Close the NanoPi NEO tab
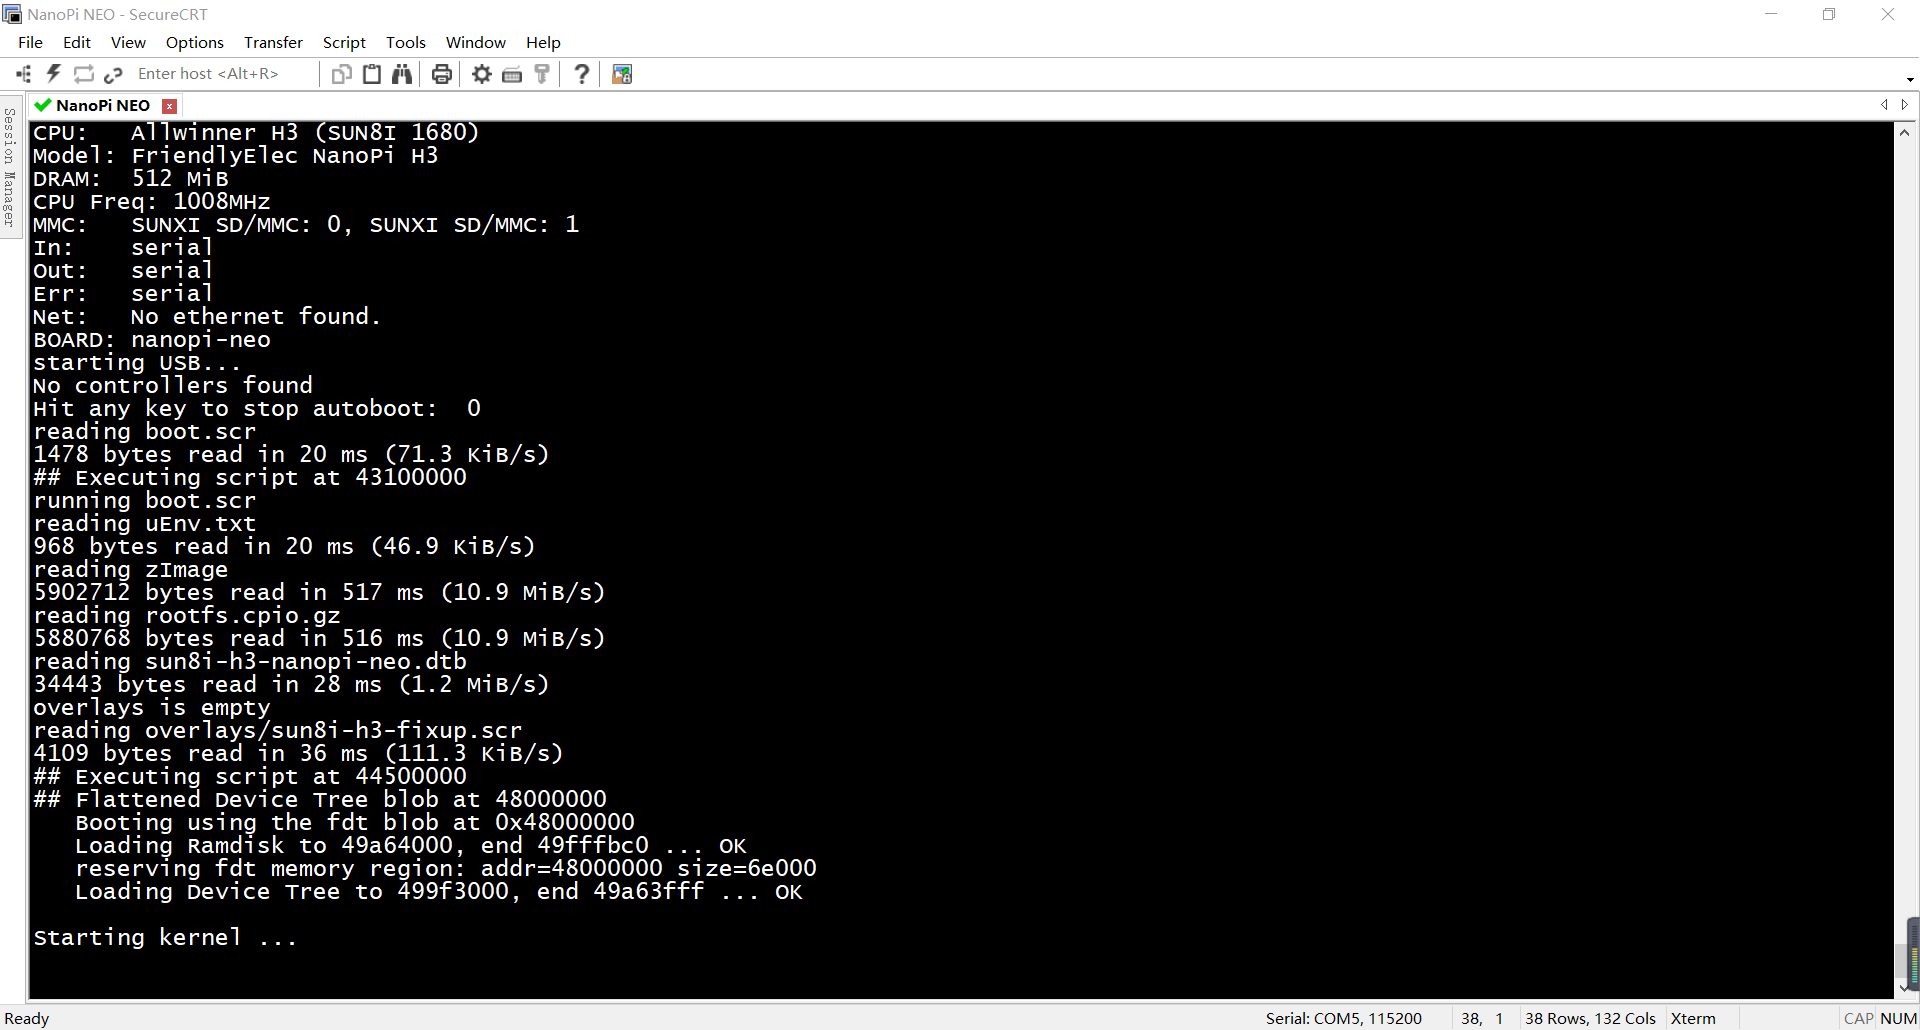This screenshot has height=1030, width=1920. coord(169,106)
